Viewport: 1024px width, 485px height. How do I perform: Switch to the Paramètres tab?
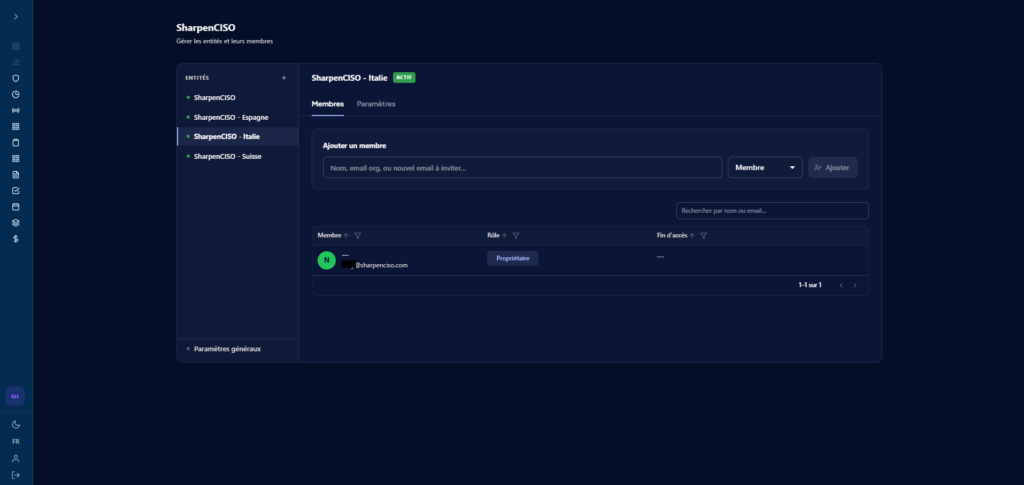click(x=376, y=104)
